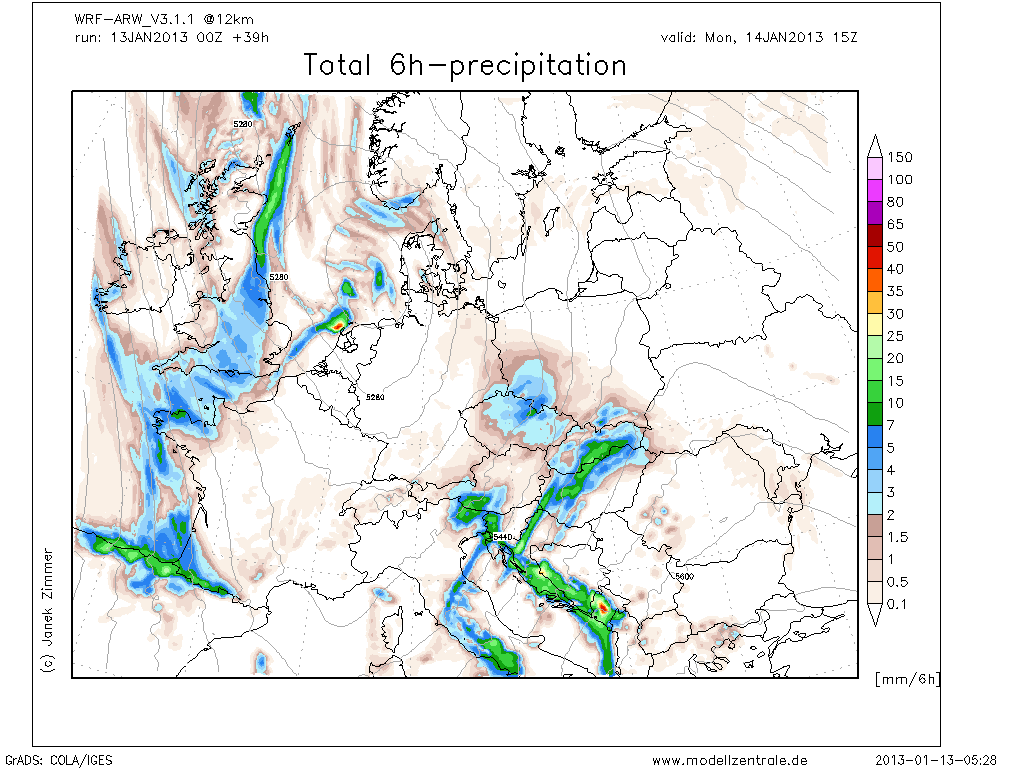Pick the yellow-orange swatch between 30 and 35
Image resolution: width=1024 pixels, height=768 pixels.
pos(875,302)
